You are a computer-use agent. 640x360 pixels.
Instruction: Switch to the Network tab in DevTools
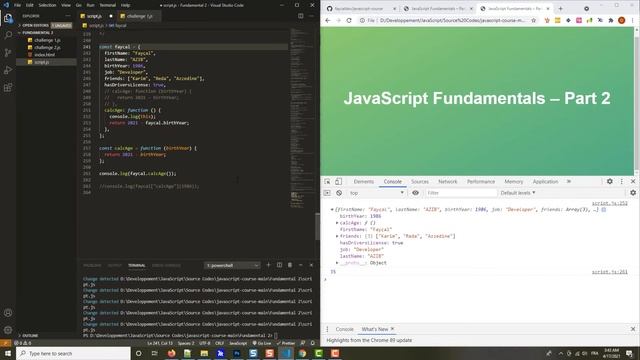447,182
